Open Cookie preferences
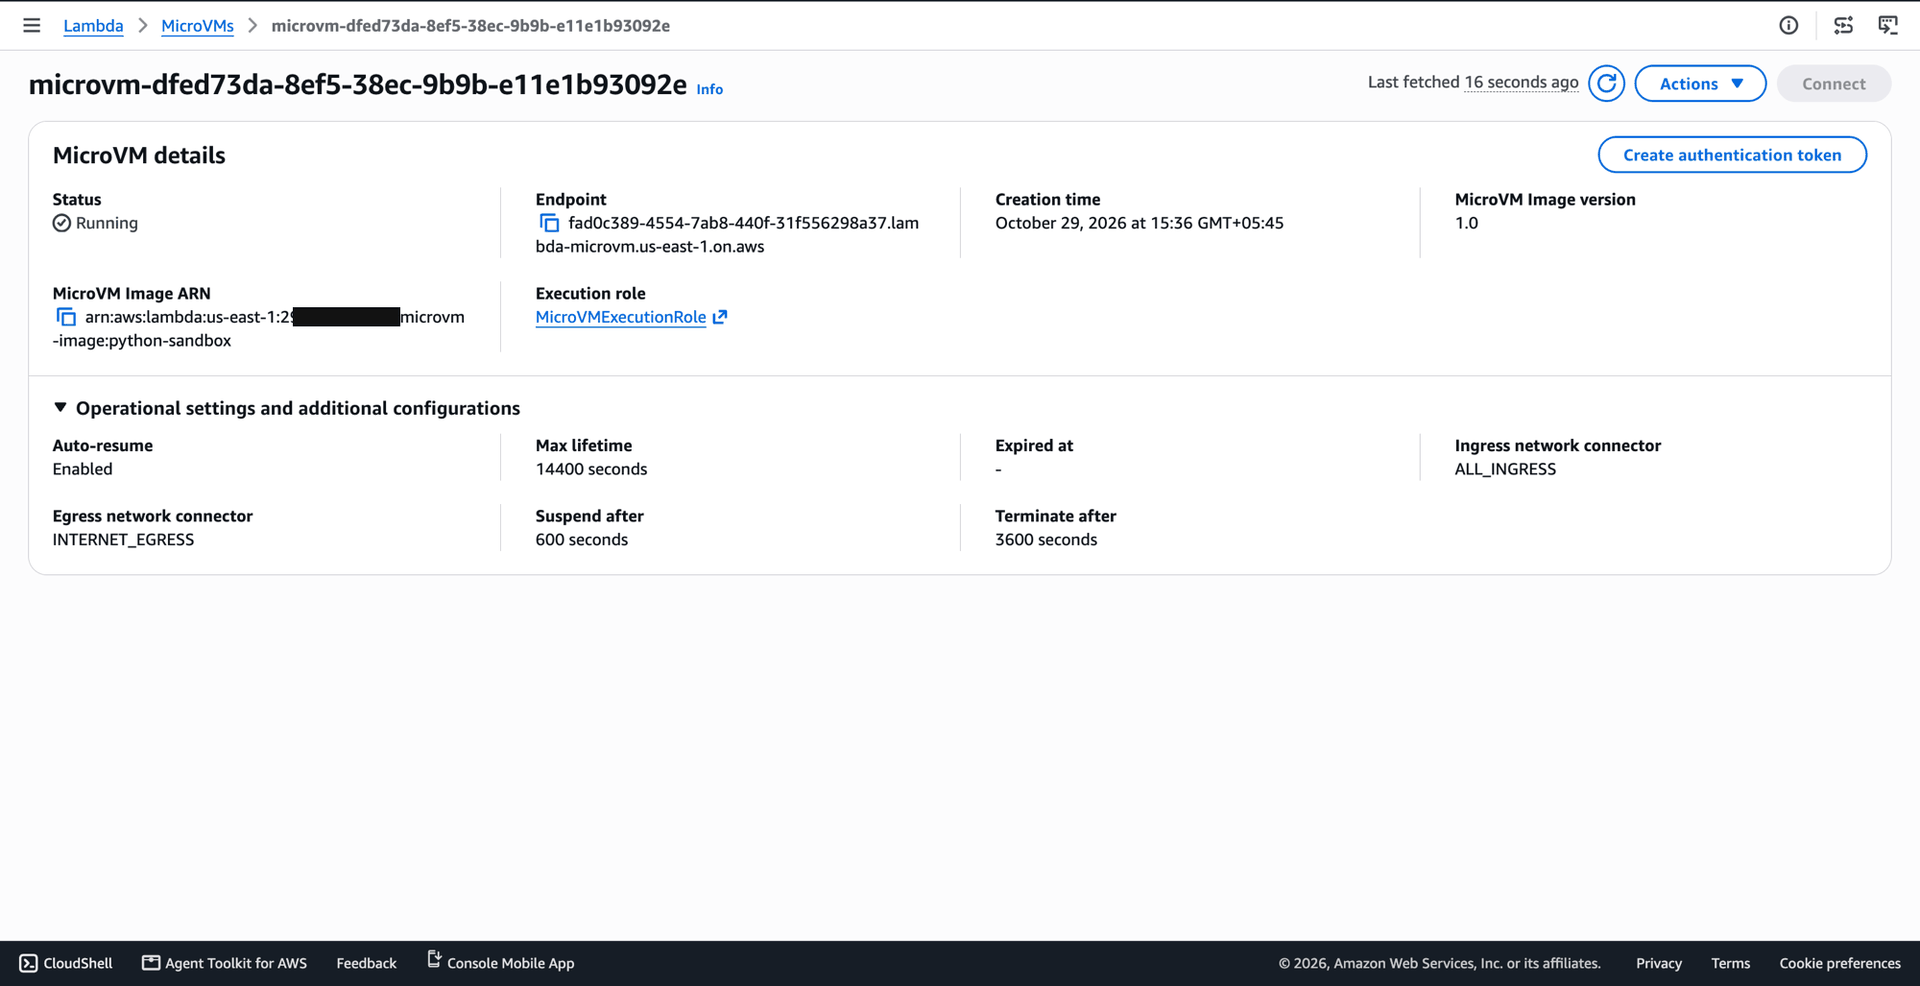The width and height of the screenshot is (1920, 986). pos(1840,963)
